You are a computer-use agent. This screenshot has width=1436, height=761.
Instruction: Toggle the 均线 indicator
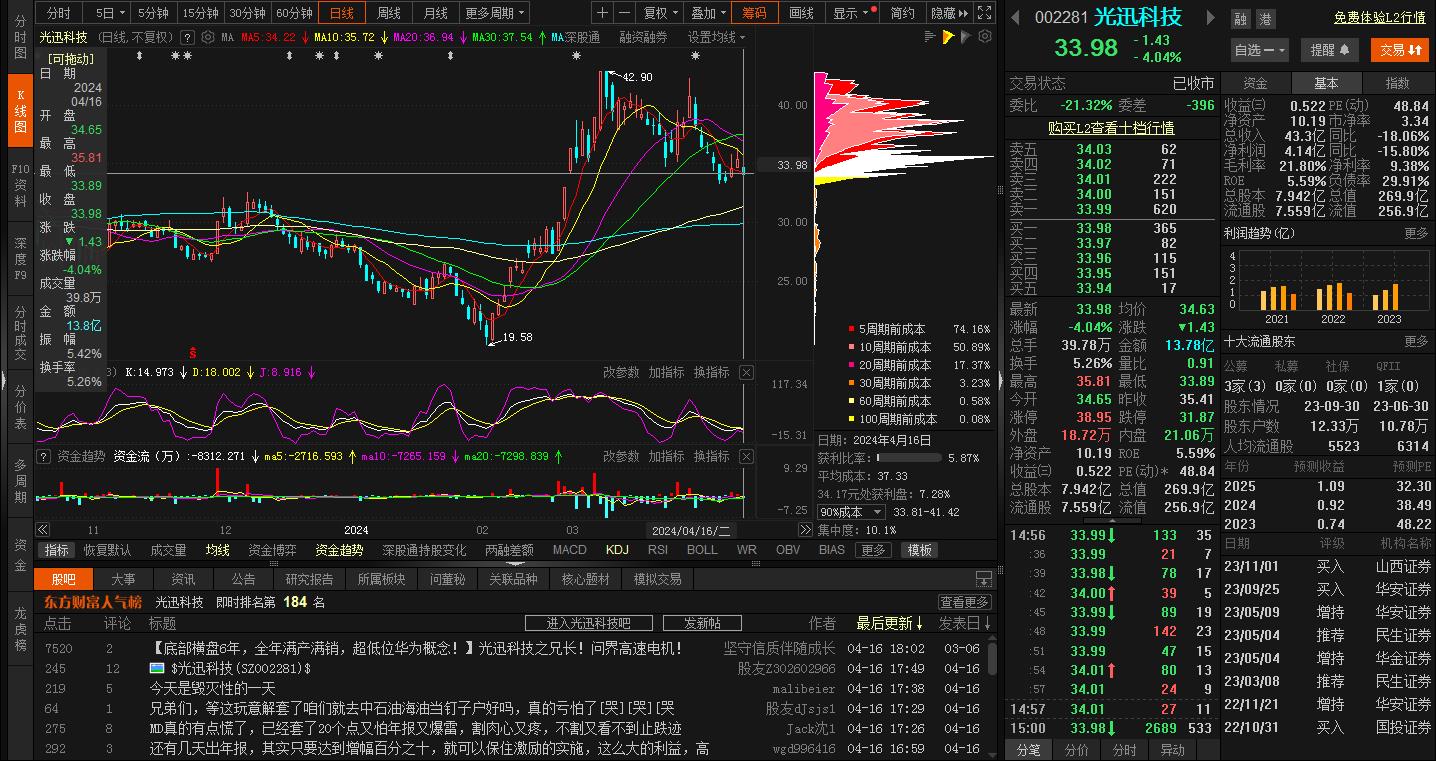[217, 550]
